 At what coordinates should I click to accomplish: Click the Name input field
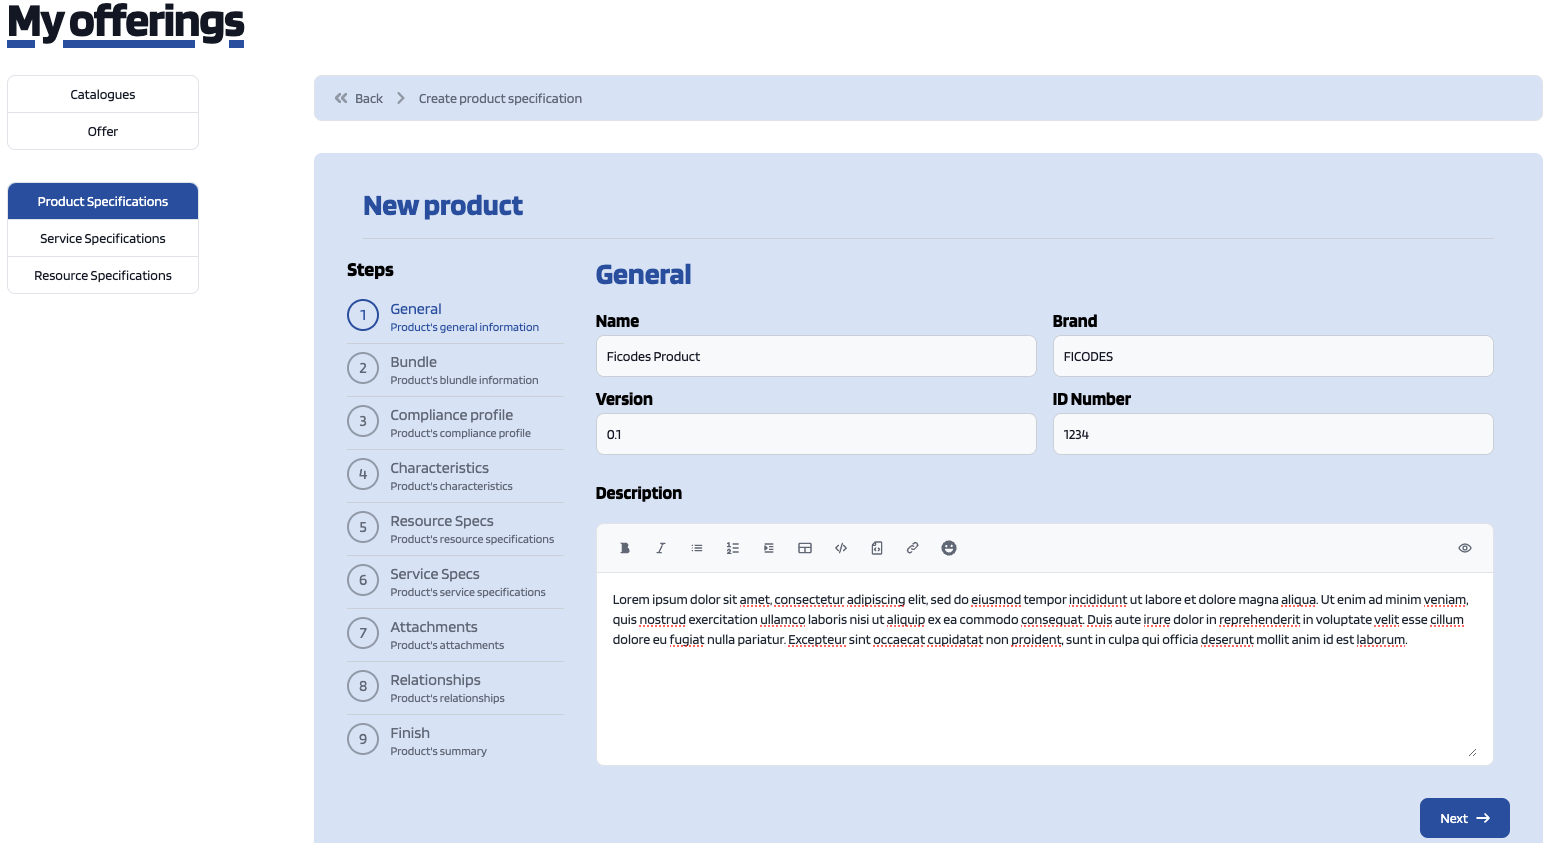tap(816, 356)
